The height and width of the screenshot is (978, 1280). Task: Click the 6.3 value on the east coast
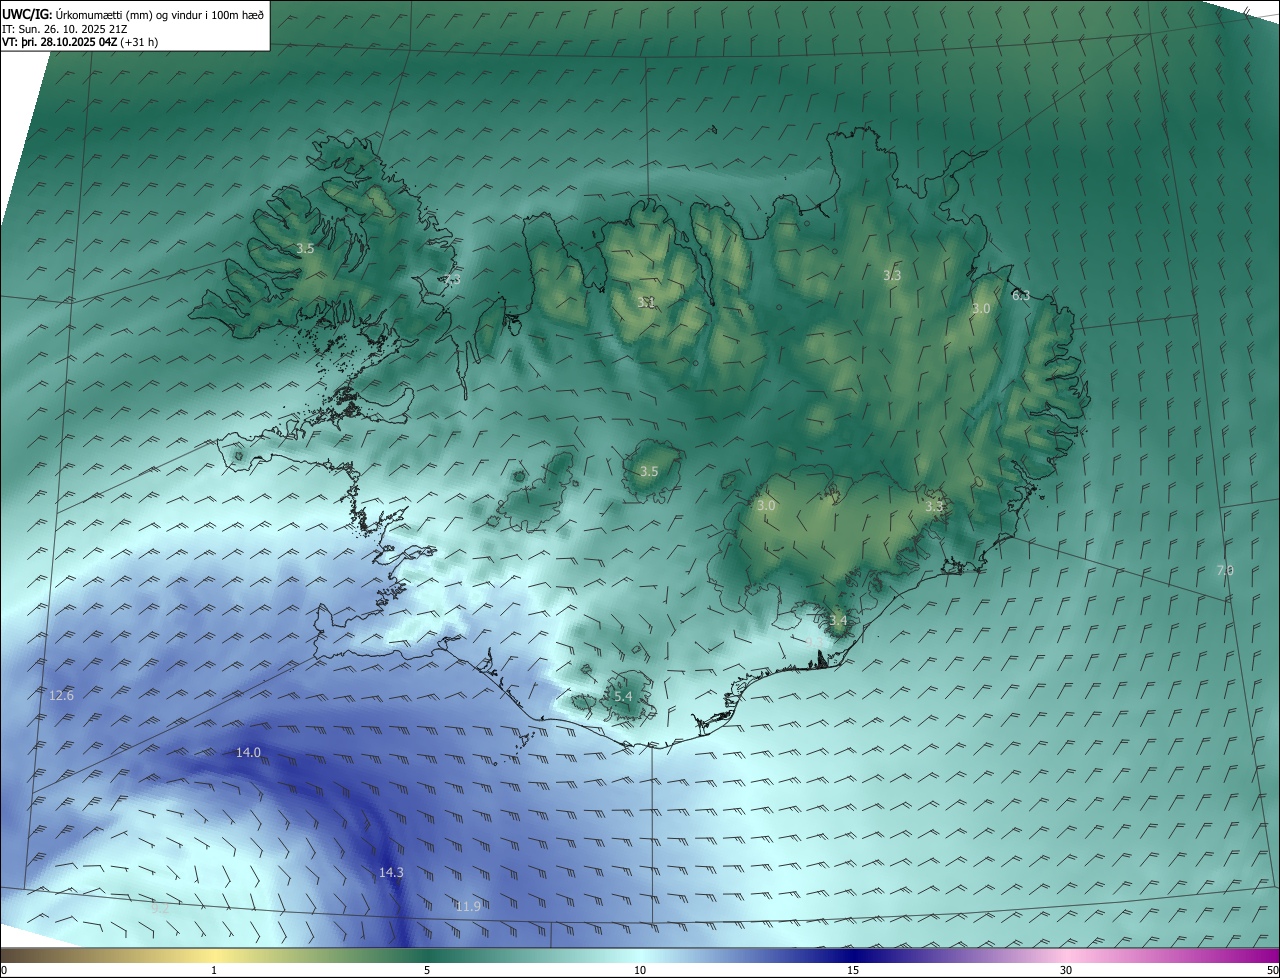point(1021,296)
